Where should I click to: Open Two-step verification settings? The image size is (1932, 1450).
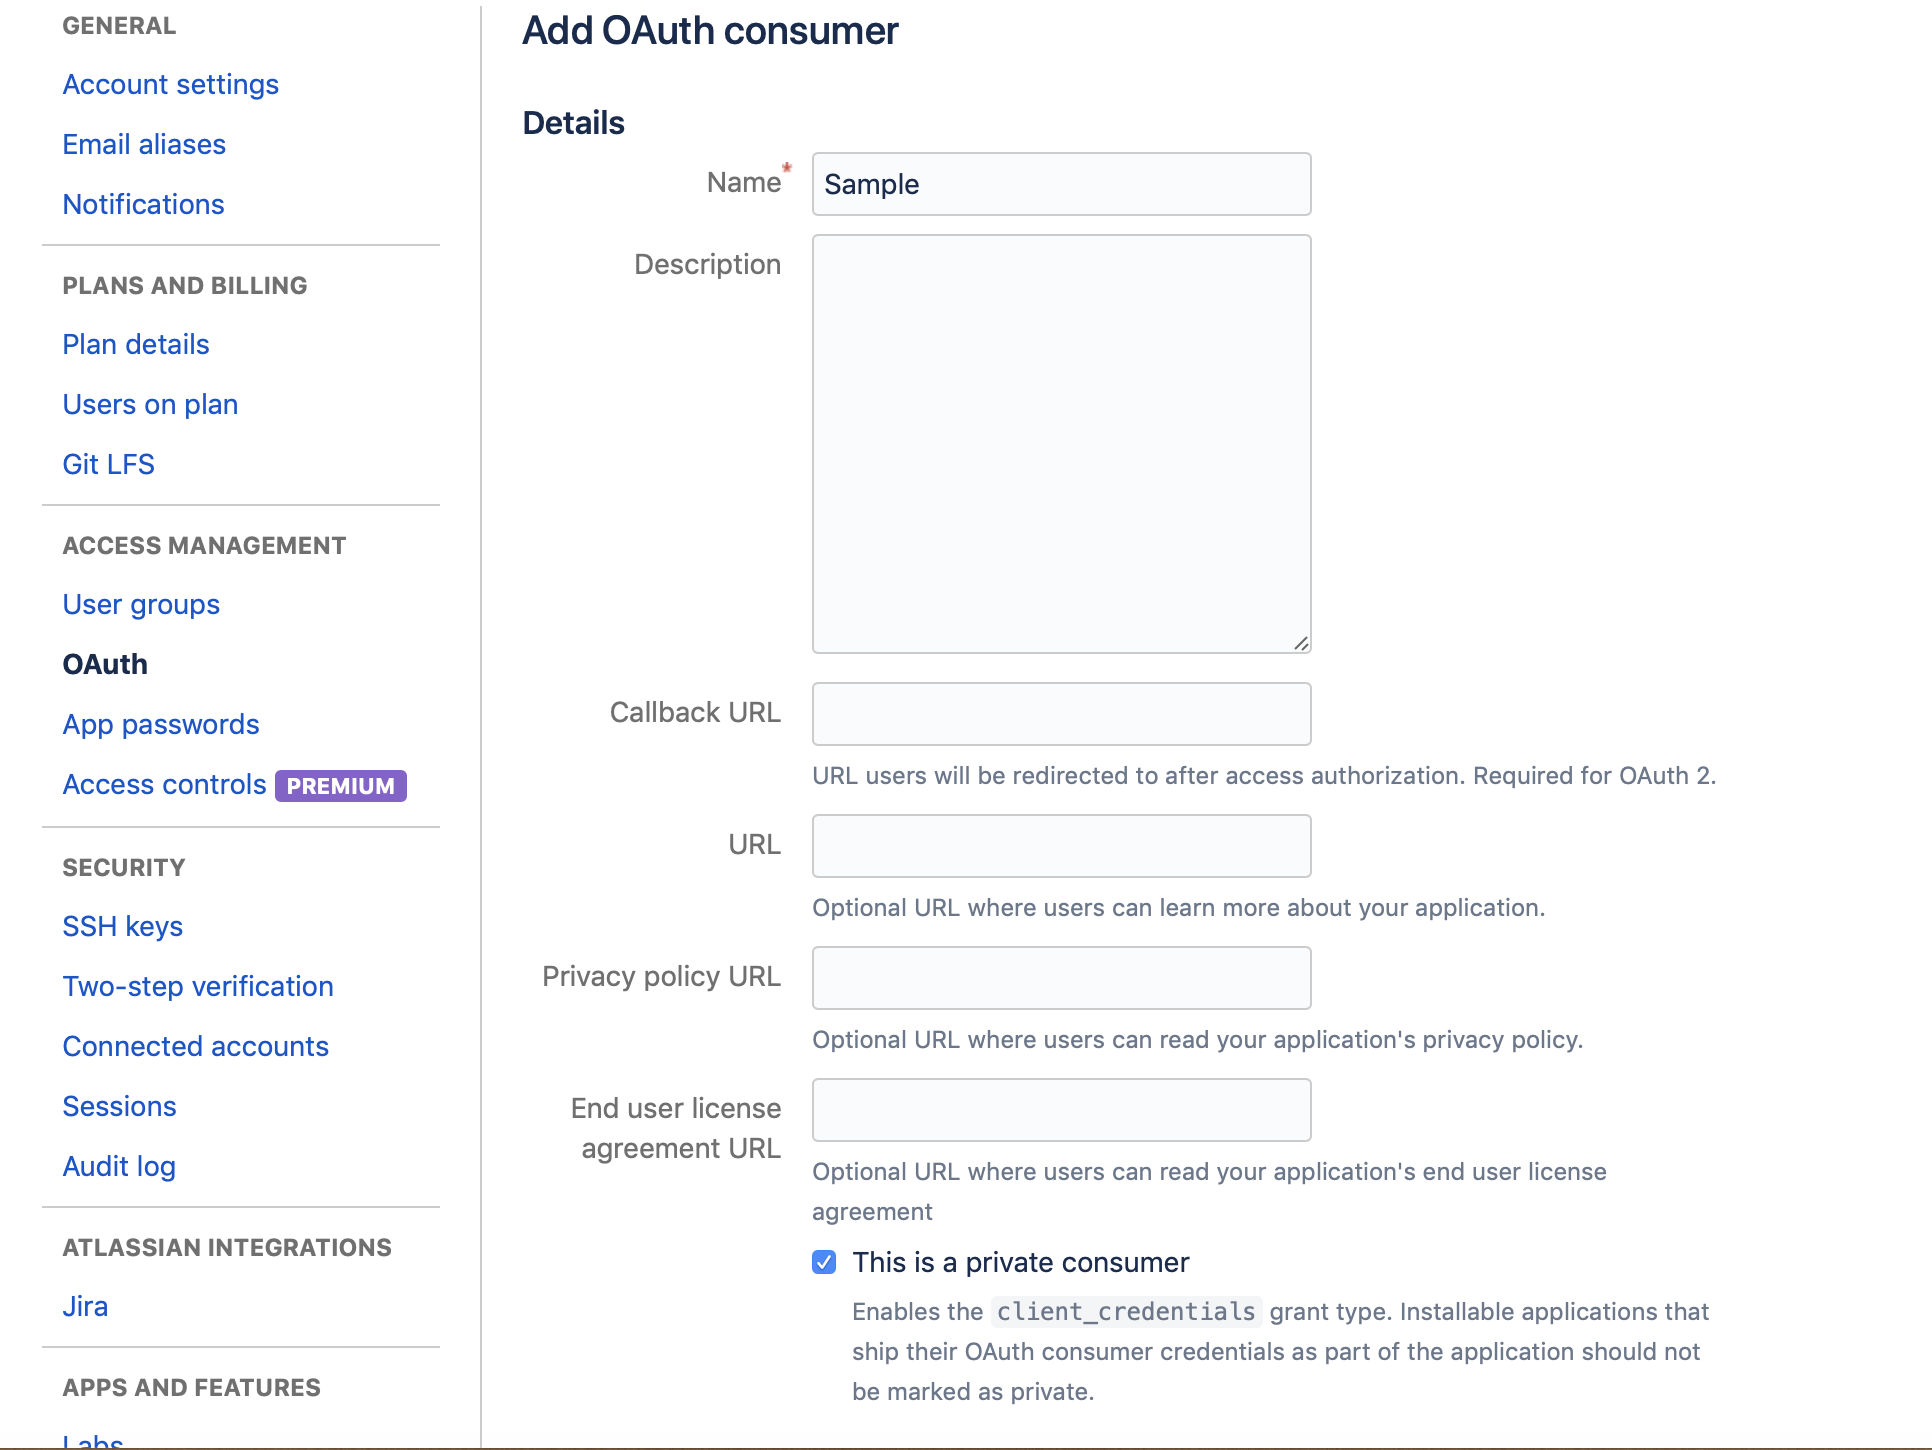click(196, 985)
